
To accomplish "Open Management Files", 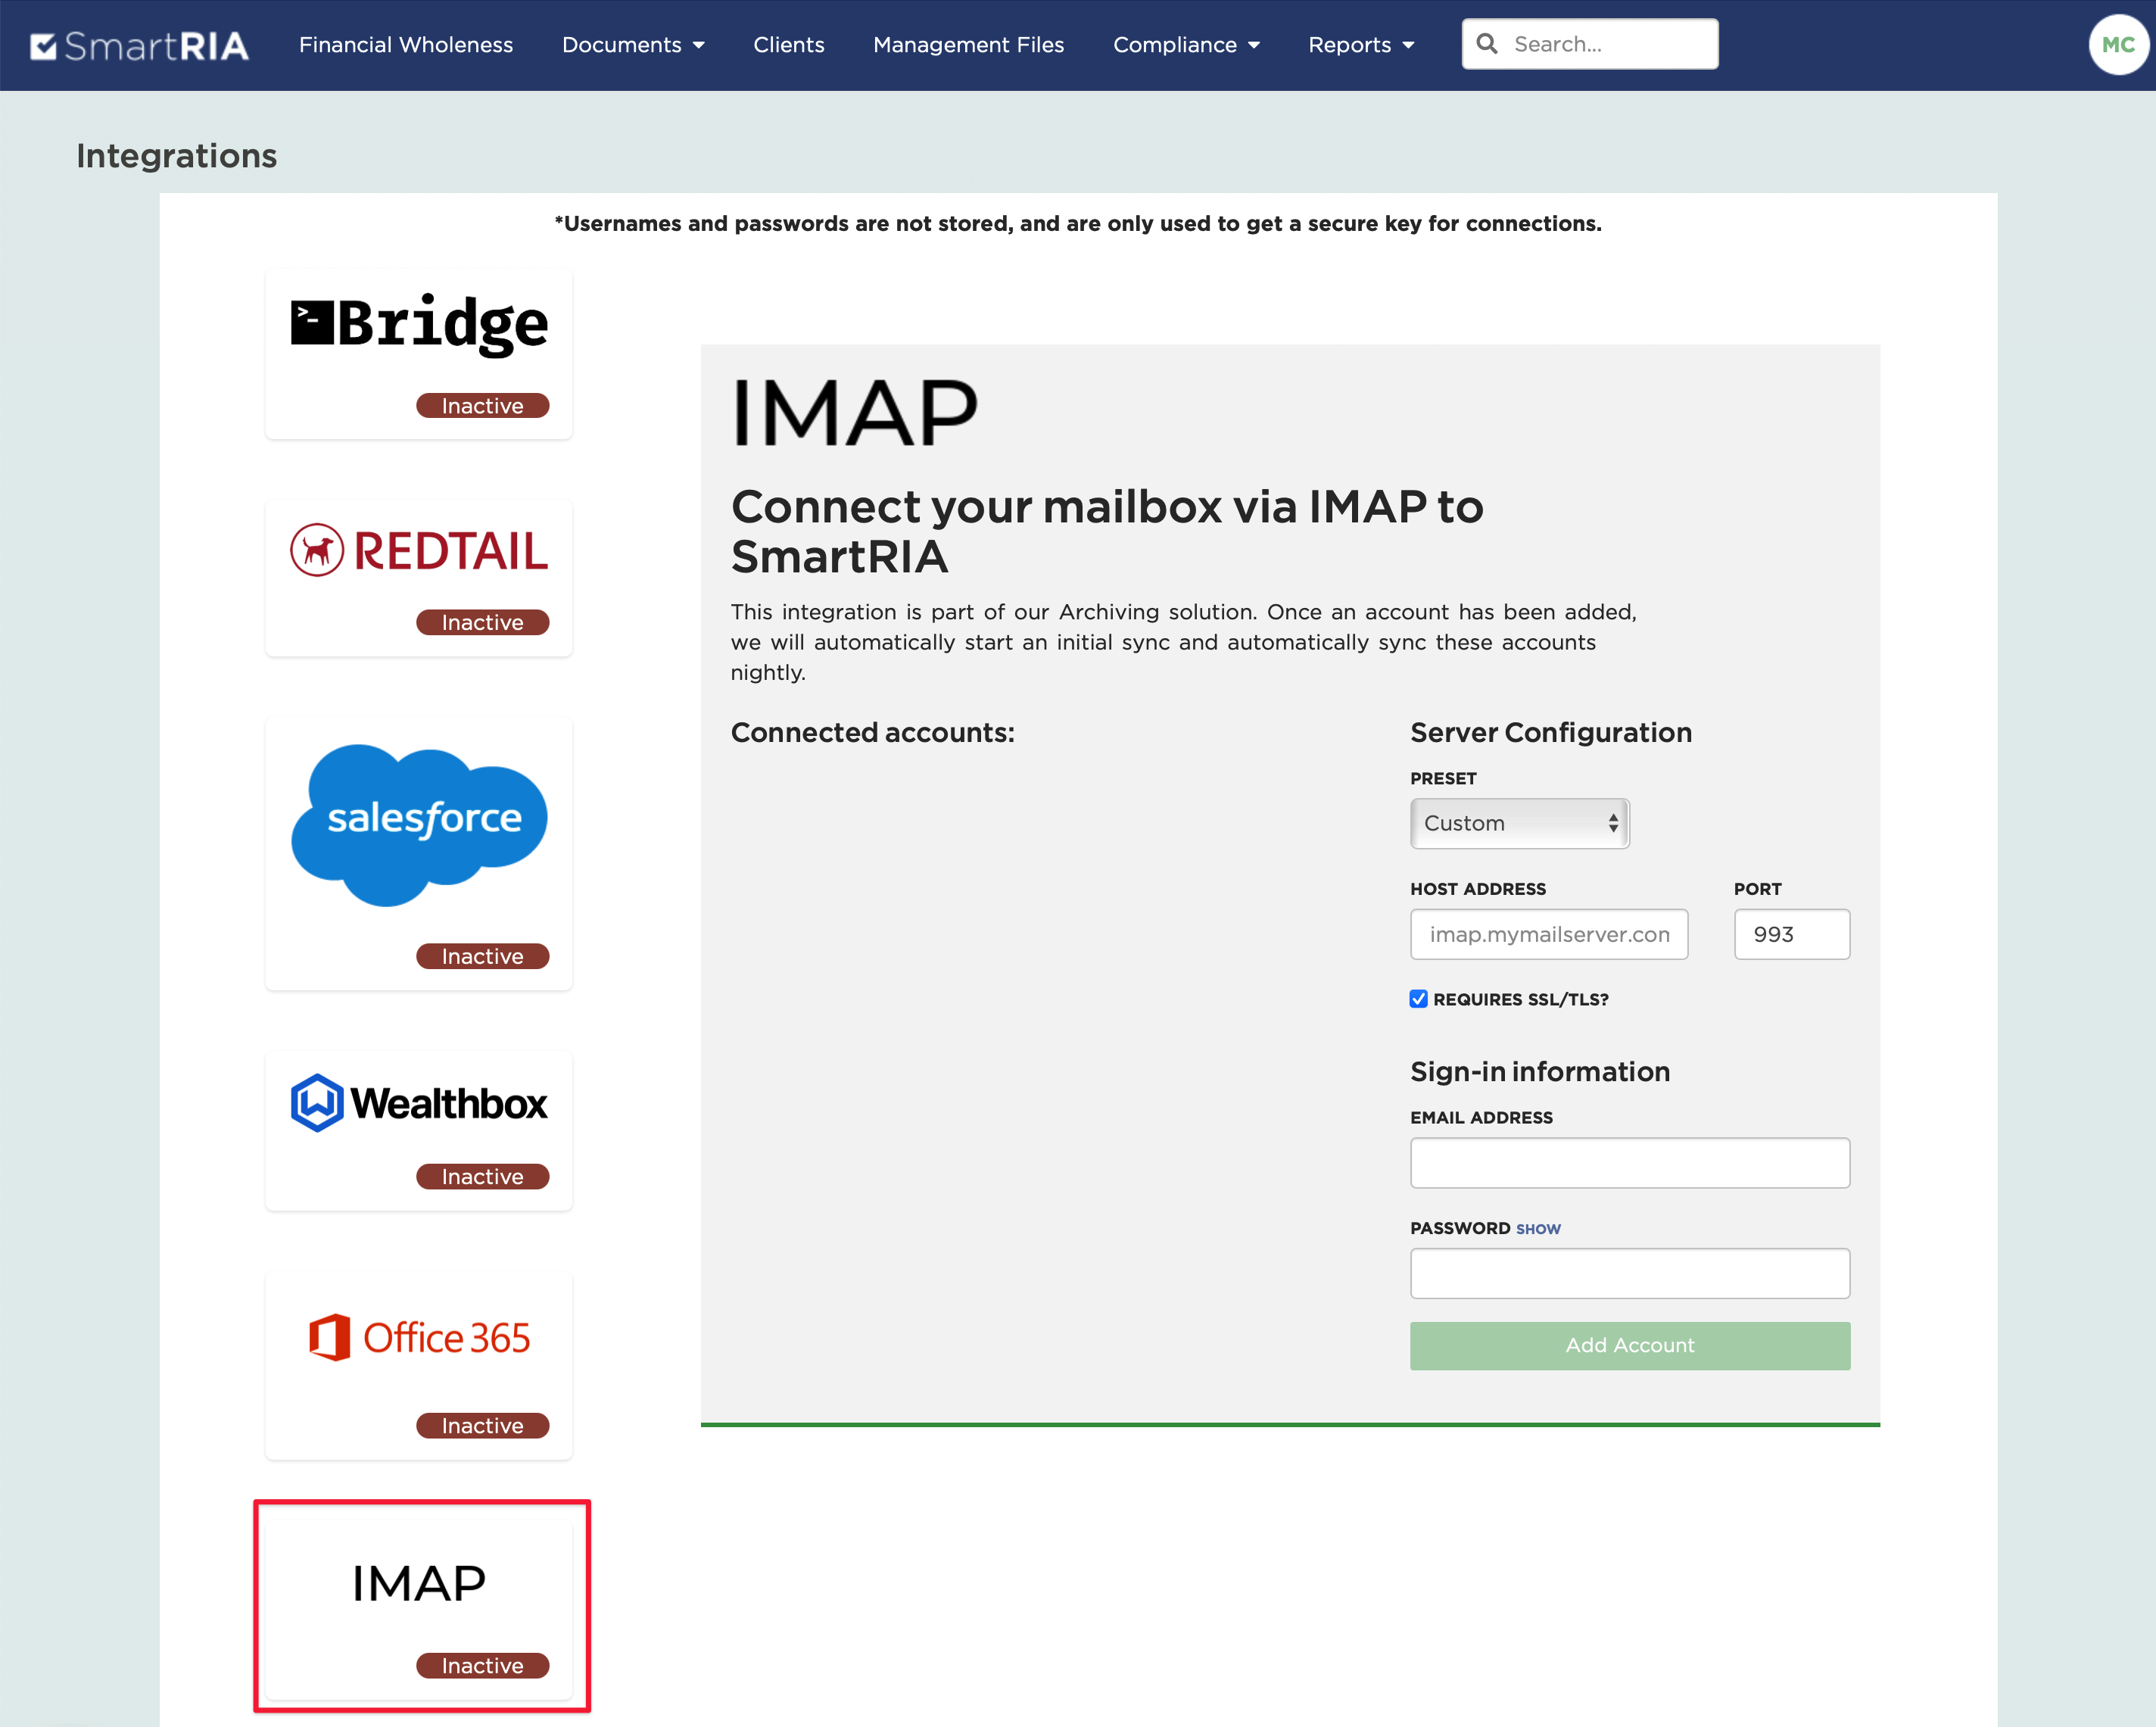I will pyautogui.click(x=968, y=45).
